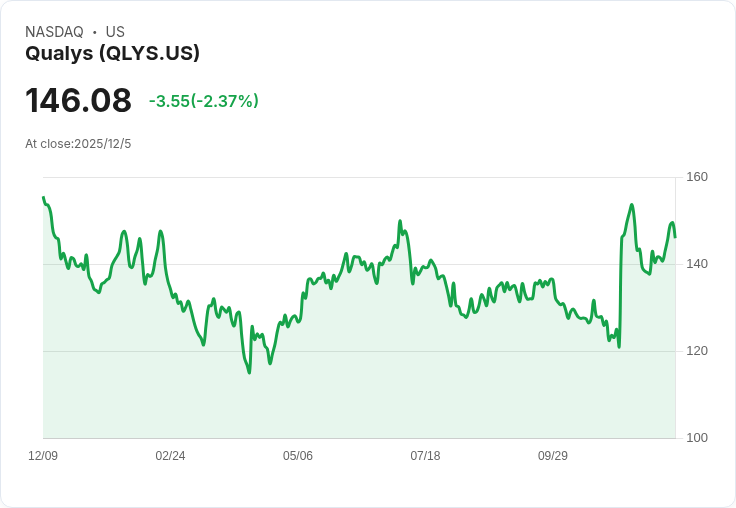Click the 100 y-axis label

[x=697, y=438]
